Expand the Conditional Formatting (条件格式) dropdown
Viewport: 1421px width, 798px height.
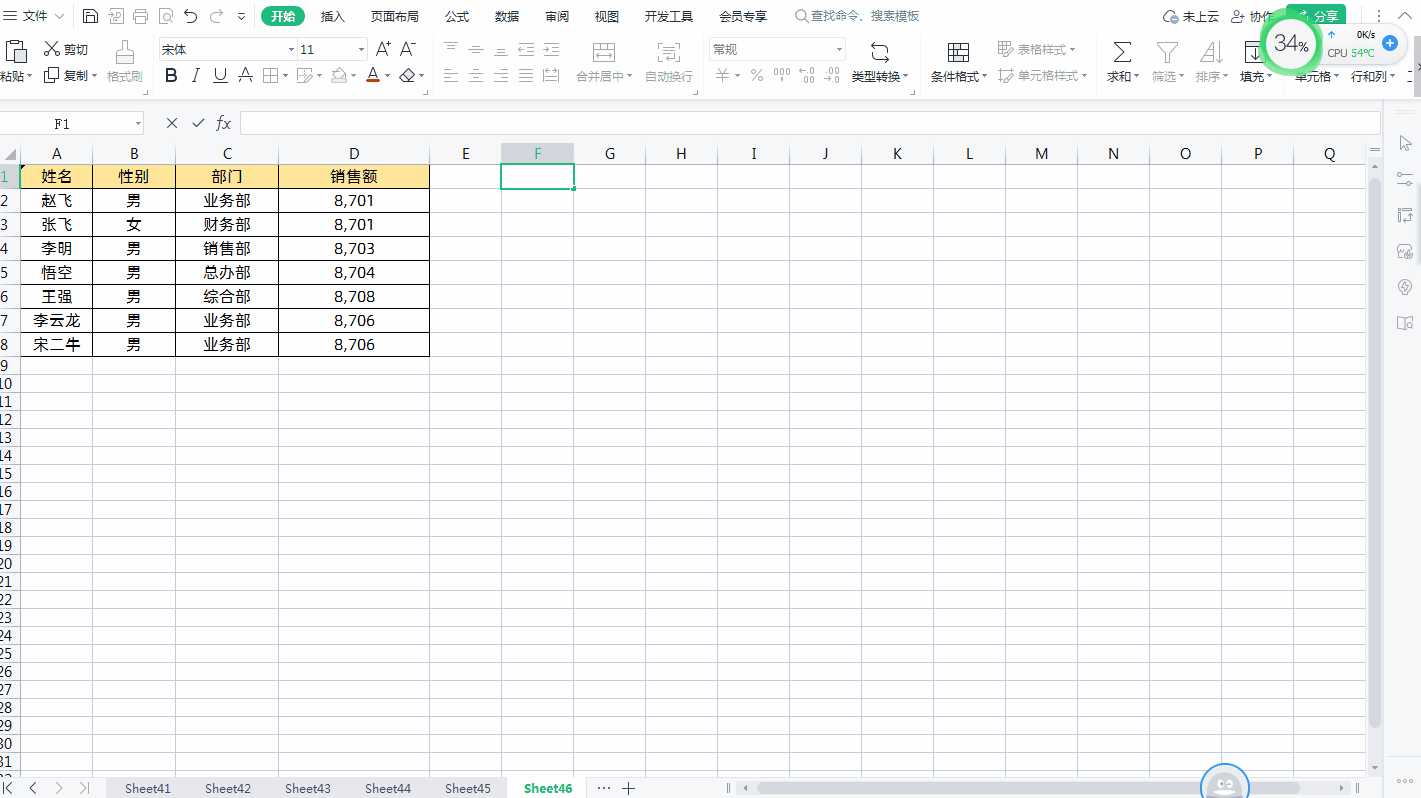point(984,76)
